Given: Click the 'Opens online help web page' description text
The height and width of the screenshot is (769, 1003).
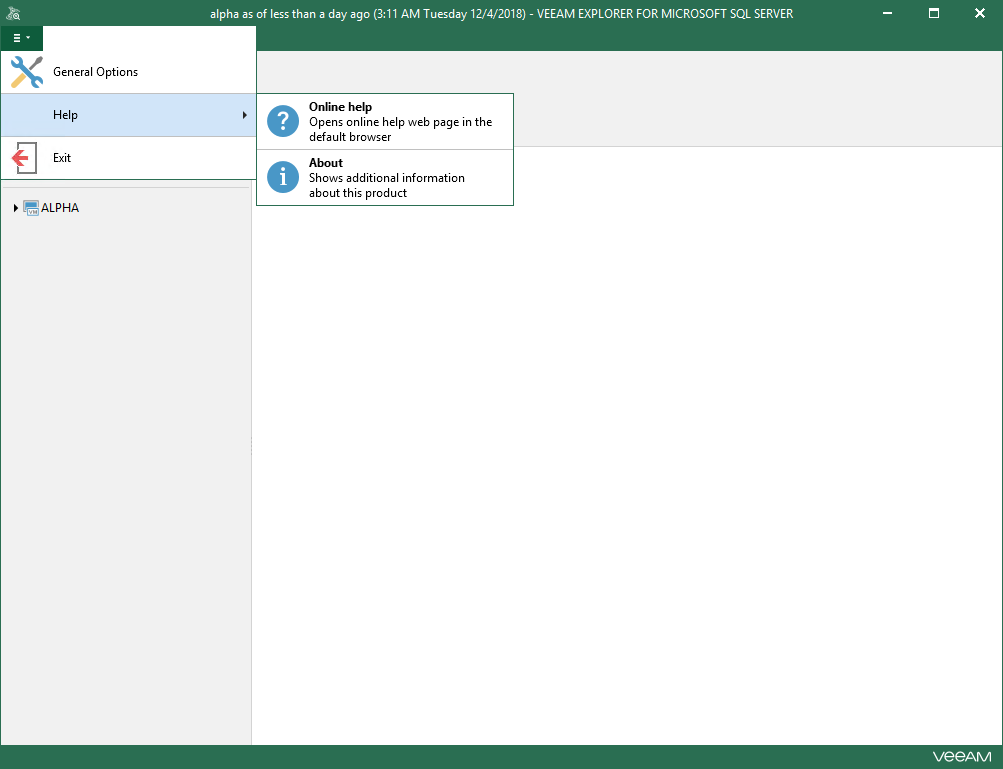Looking at the screenshot, I should (x=400, y=129).
